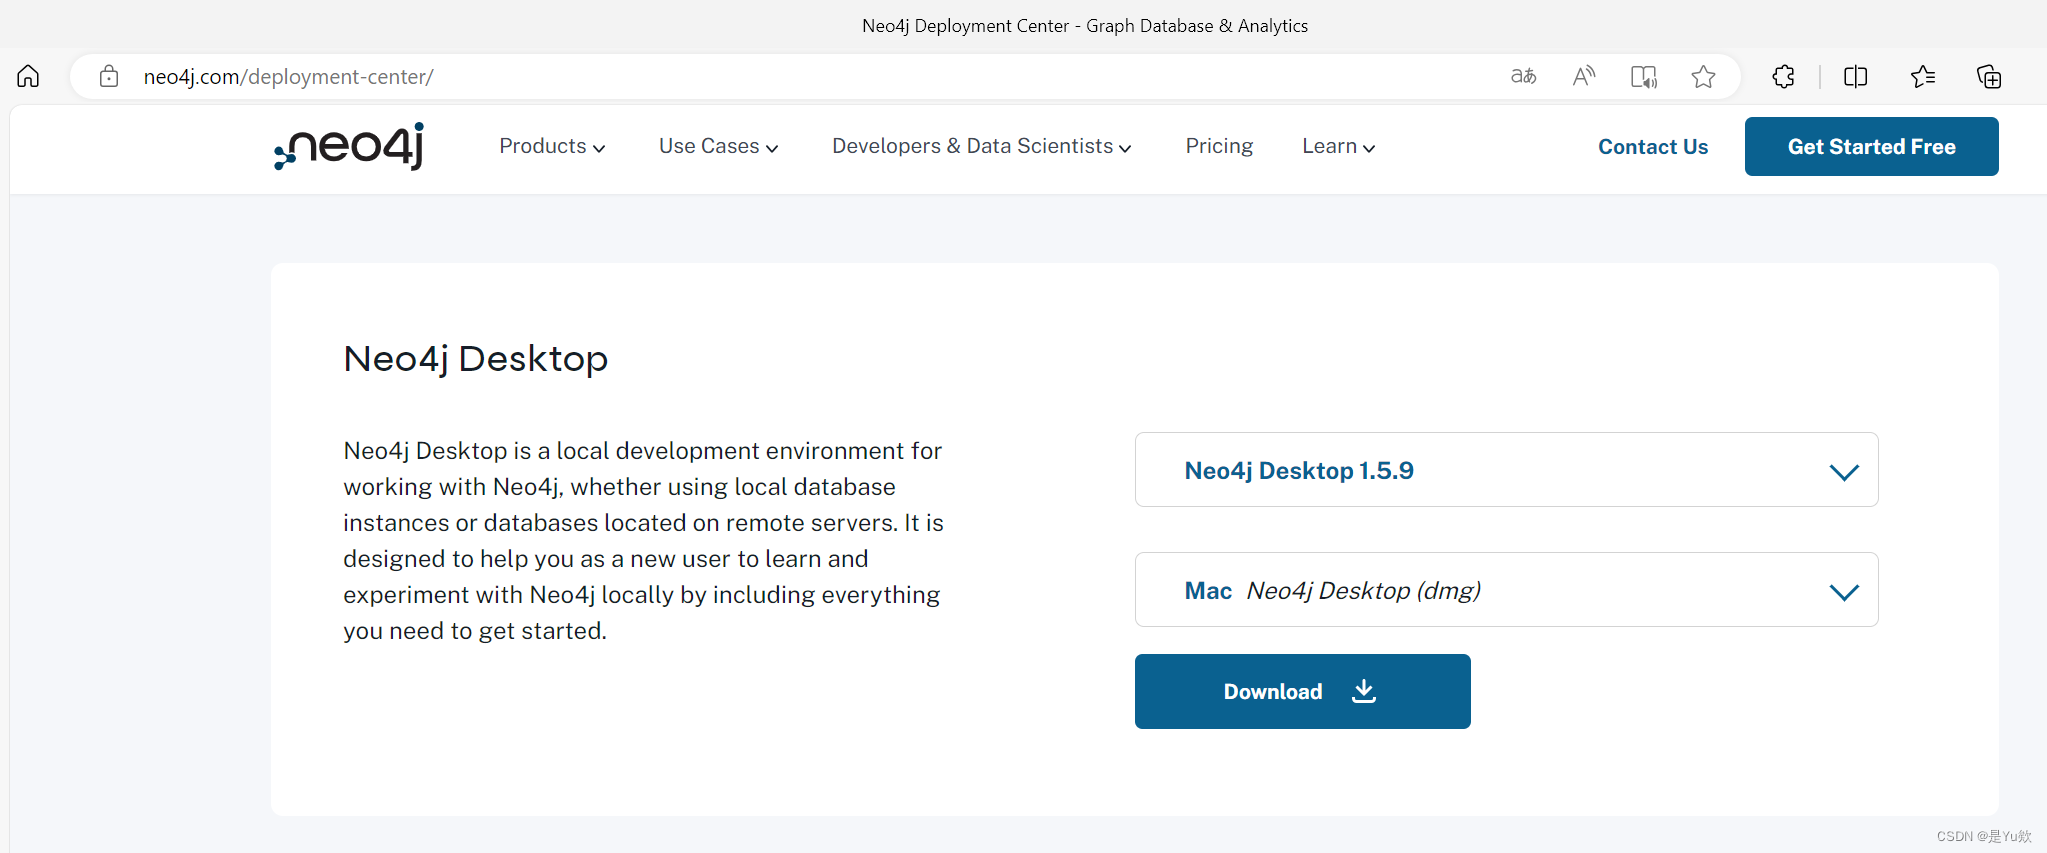The height and width of the screenshot is (853, 2047).
Task: Toggle split screen view icon
Action: pyautogui.click(x=1856, y=76)
